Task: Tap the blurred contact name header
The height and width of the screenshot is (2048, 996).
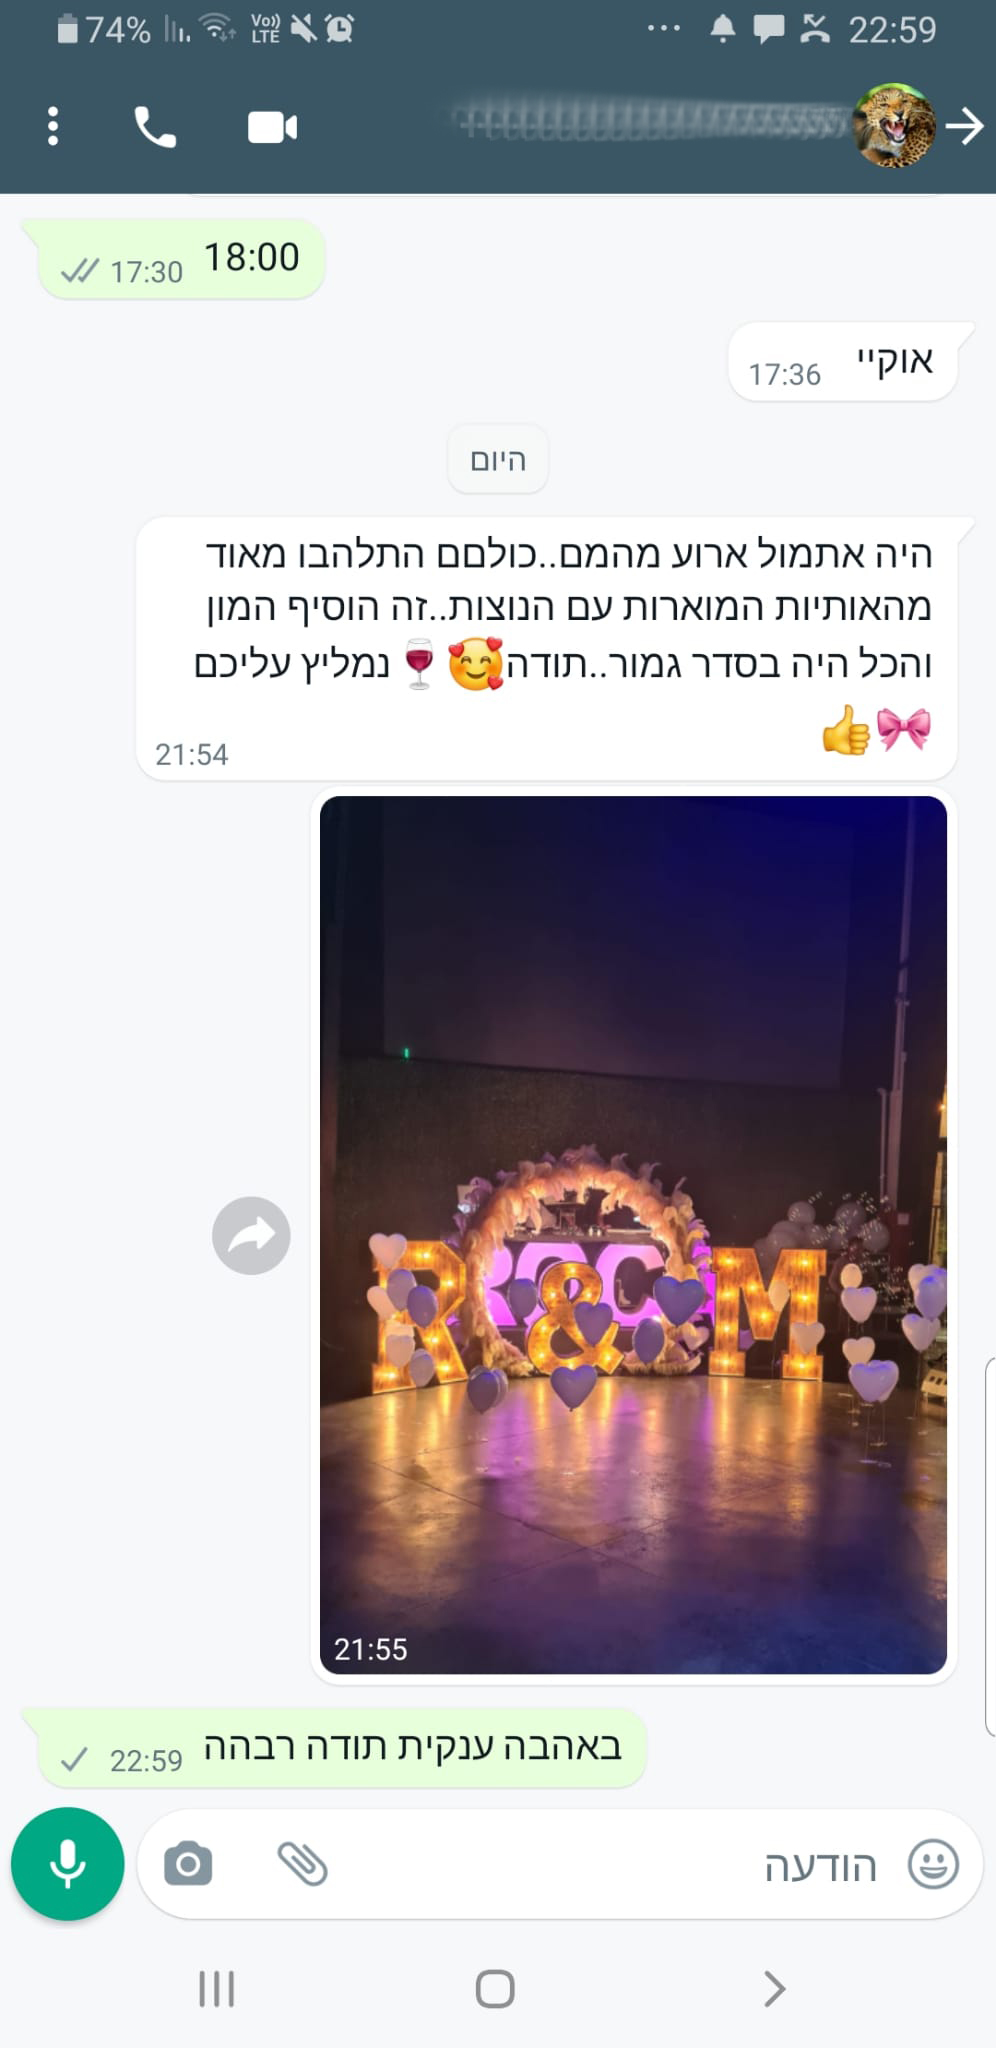Action: coord(650,124)
